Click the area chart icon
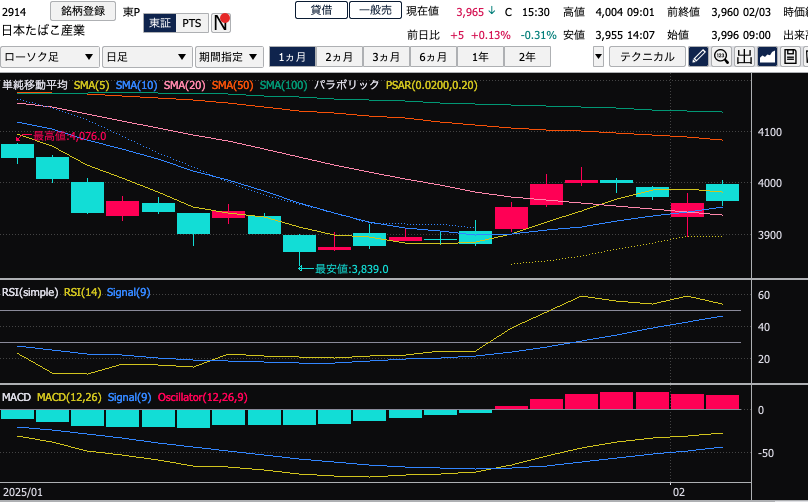This screenshot has height=502, width=808. [x=768, y=57]
